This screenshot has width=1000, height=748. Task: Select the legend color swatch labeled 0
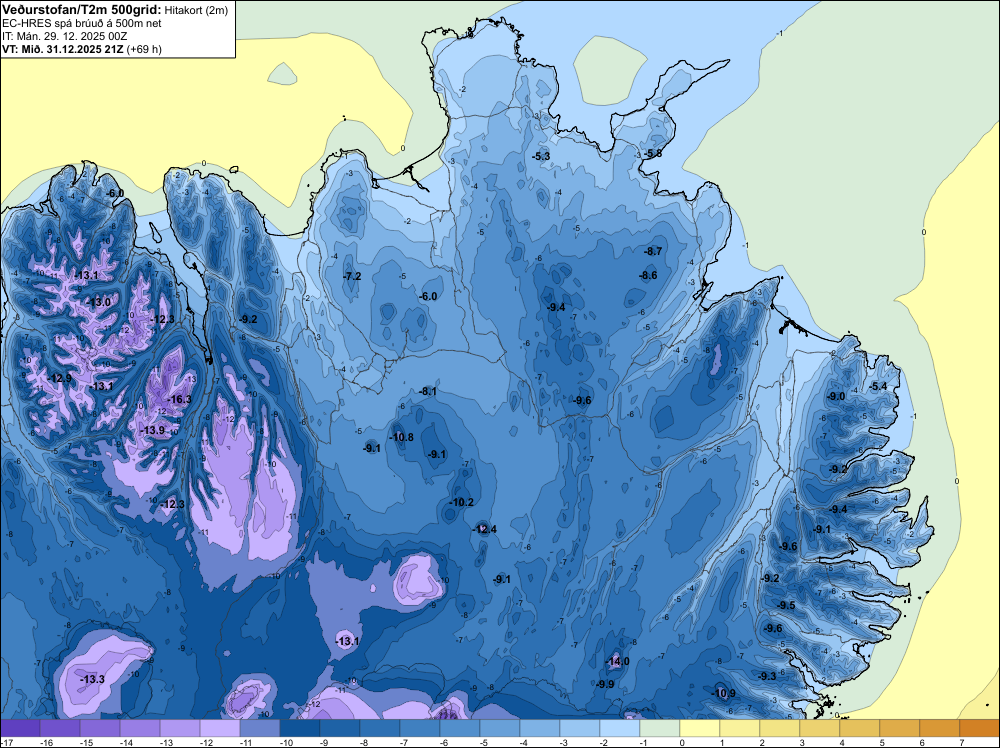[700, 728]
